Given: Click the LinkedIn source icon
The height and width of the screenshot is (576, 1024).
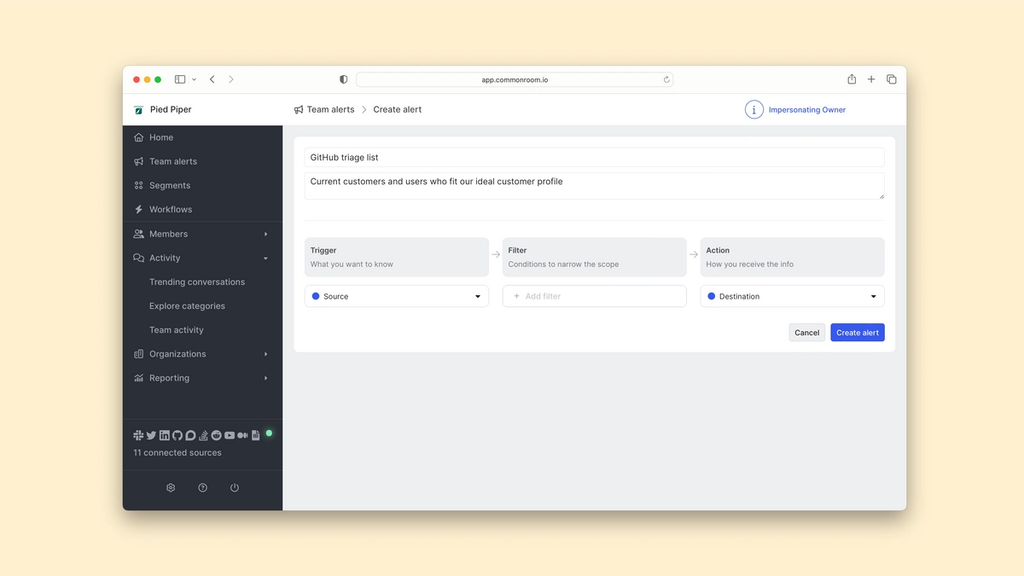Looking at the screenshot, I should point(164,435).
